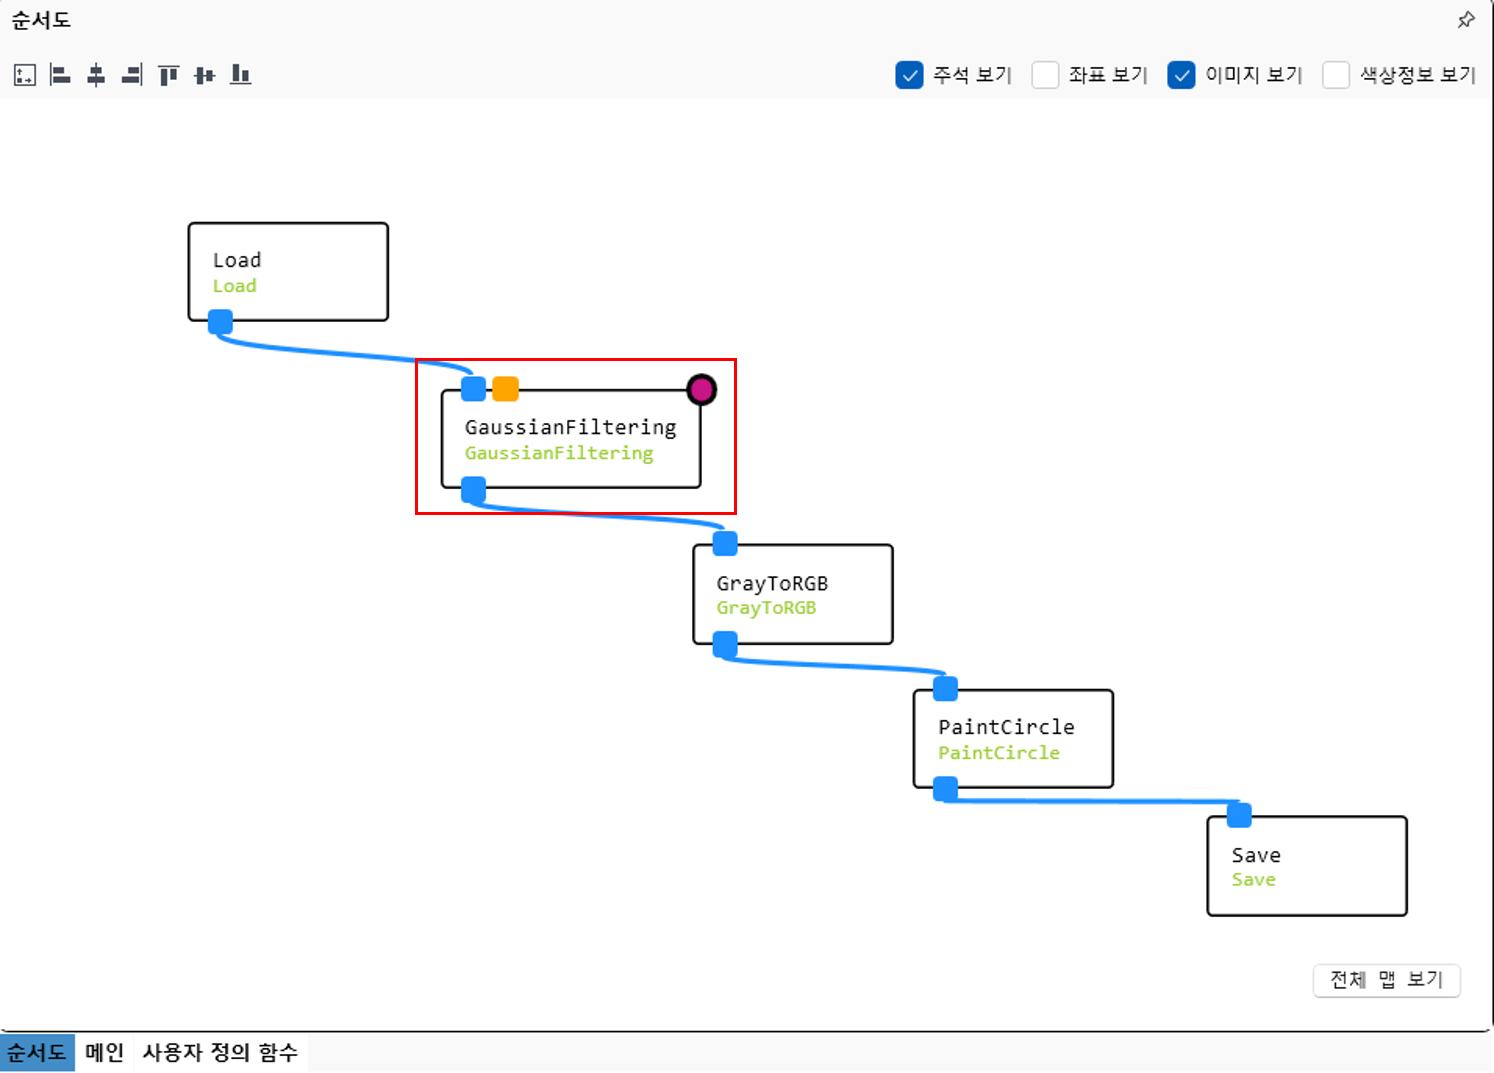
Task: Align nodes to vertical middle
Action: click(x=204, y=75)
